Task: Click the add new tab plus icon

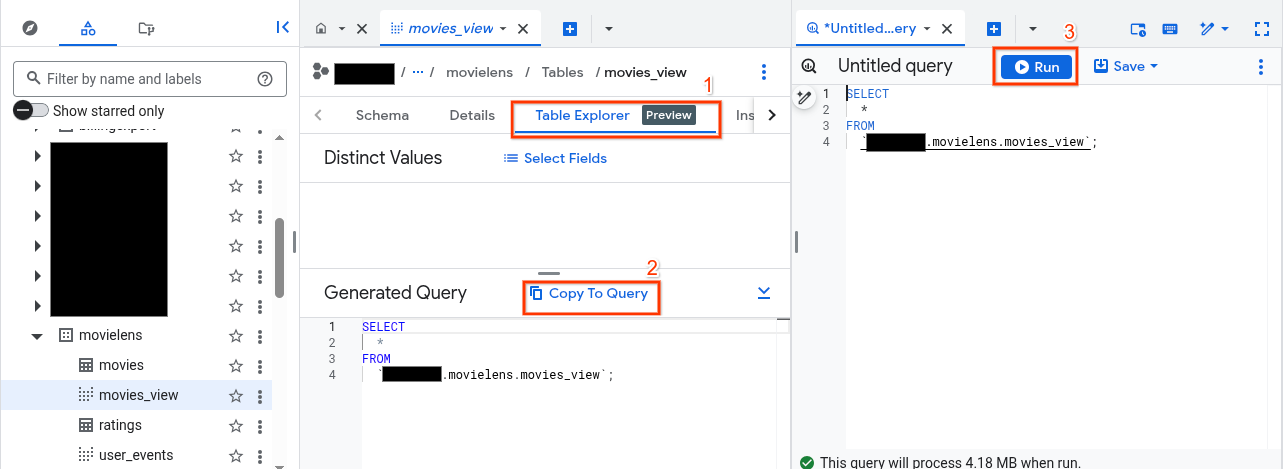Action: pos(570,29)
